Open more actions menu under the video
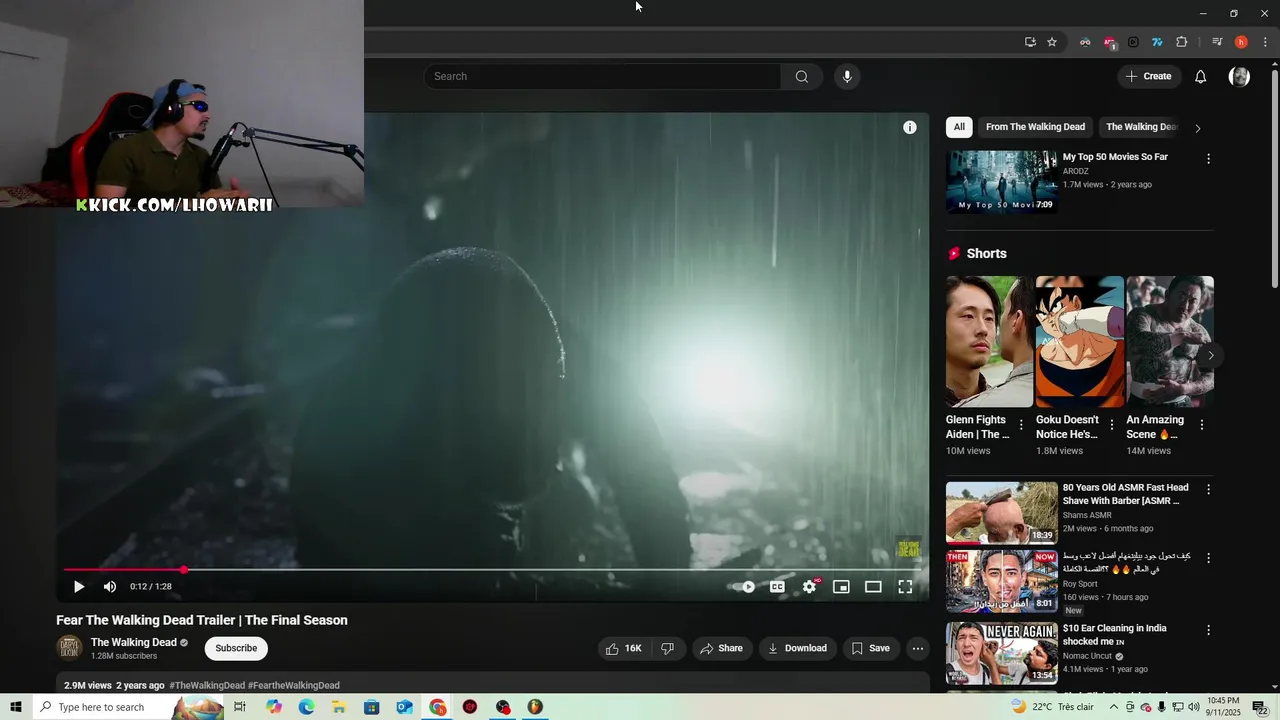 pos(918,648)
